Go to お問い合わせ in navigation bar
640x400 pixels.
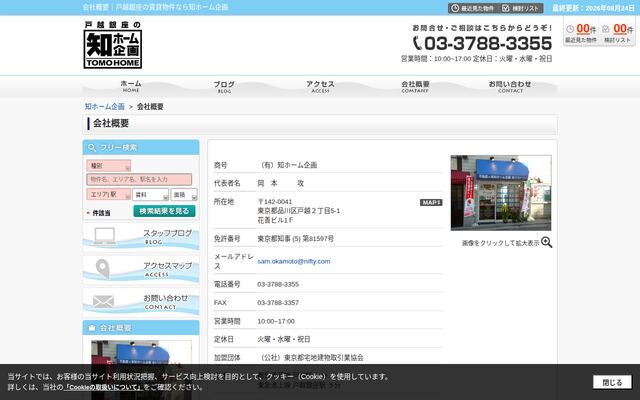pos(510,86)
